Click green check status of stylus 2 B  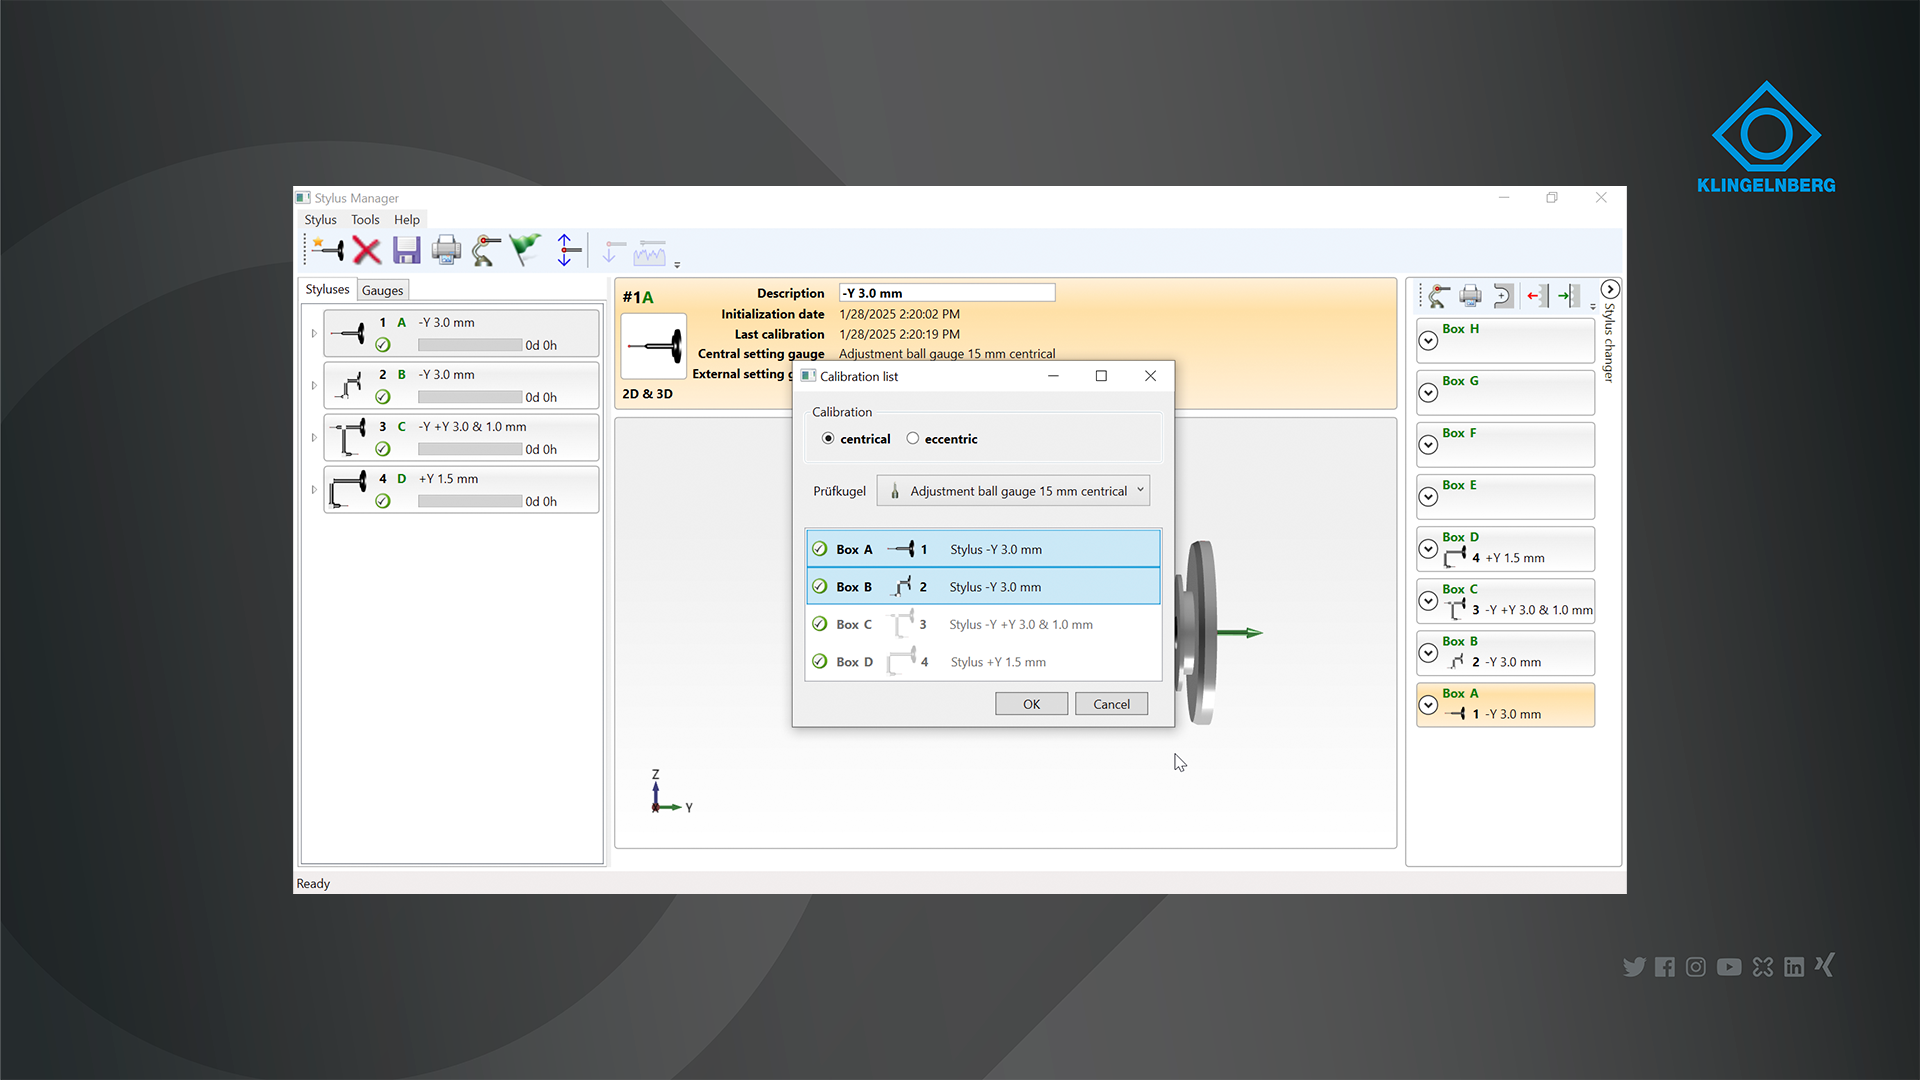pyautogui.click(x=383, y=397)
